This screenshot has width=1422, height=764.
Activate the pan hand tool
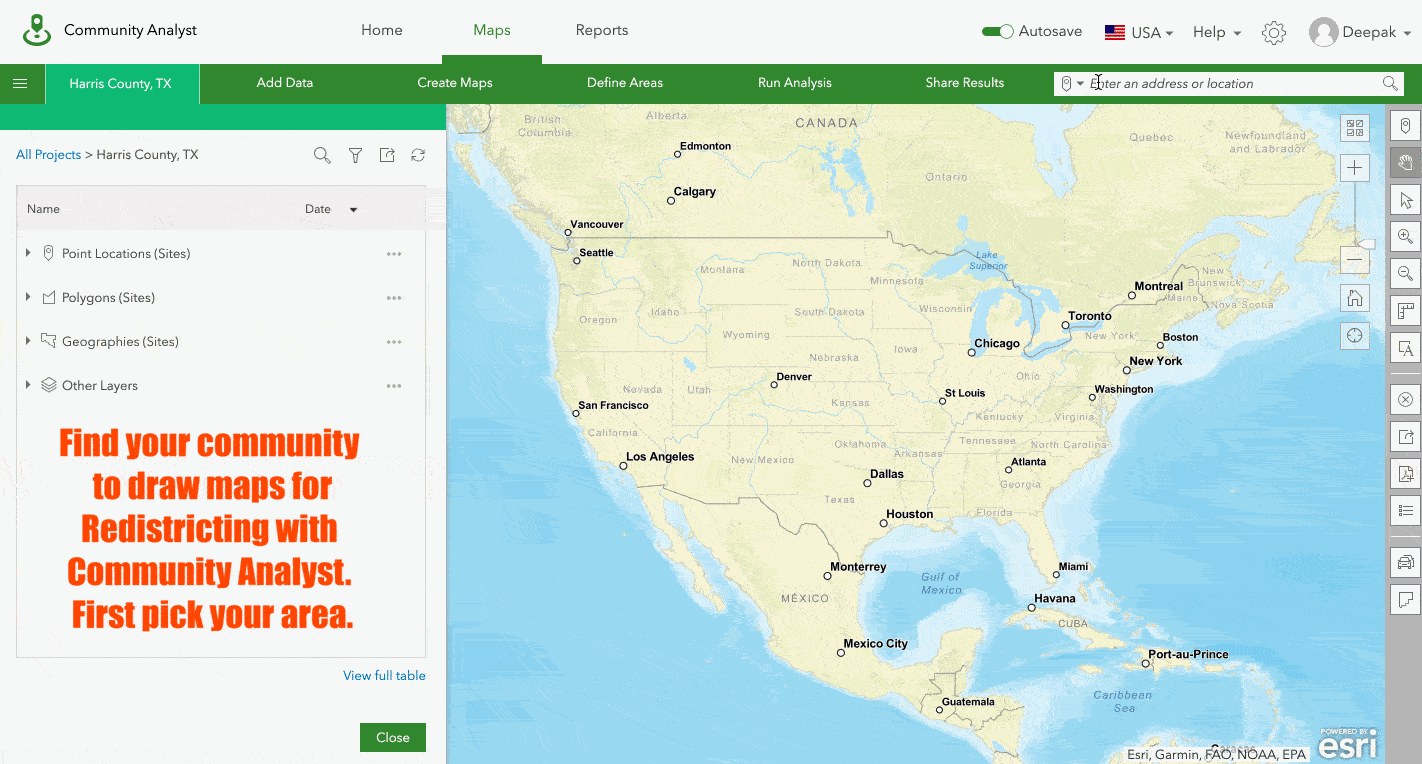tap(1405, 163)
